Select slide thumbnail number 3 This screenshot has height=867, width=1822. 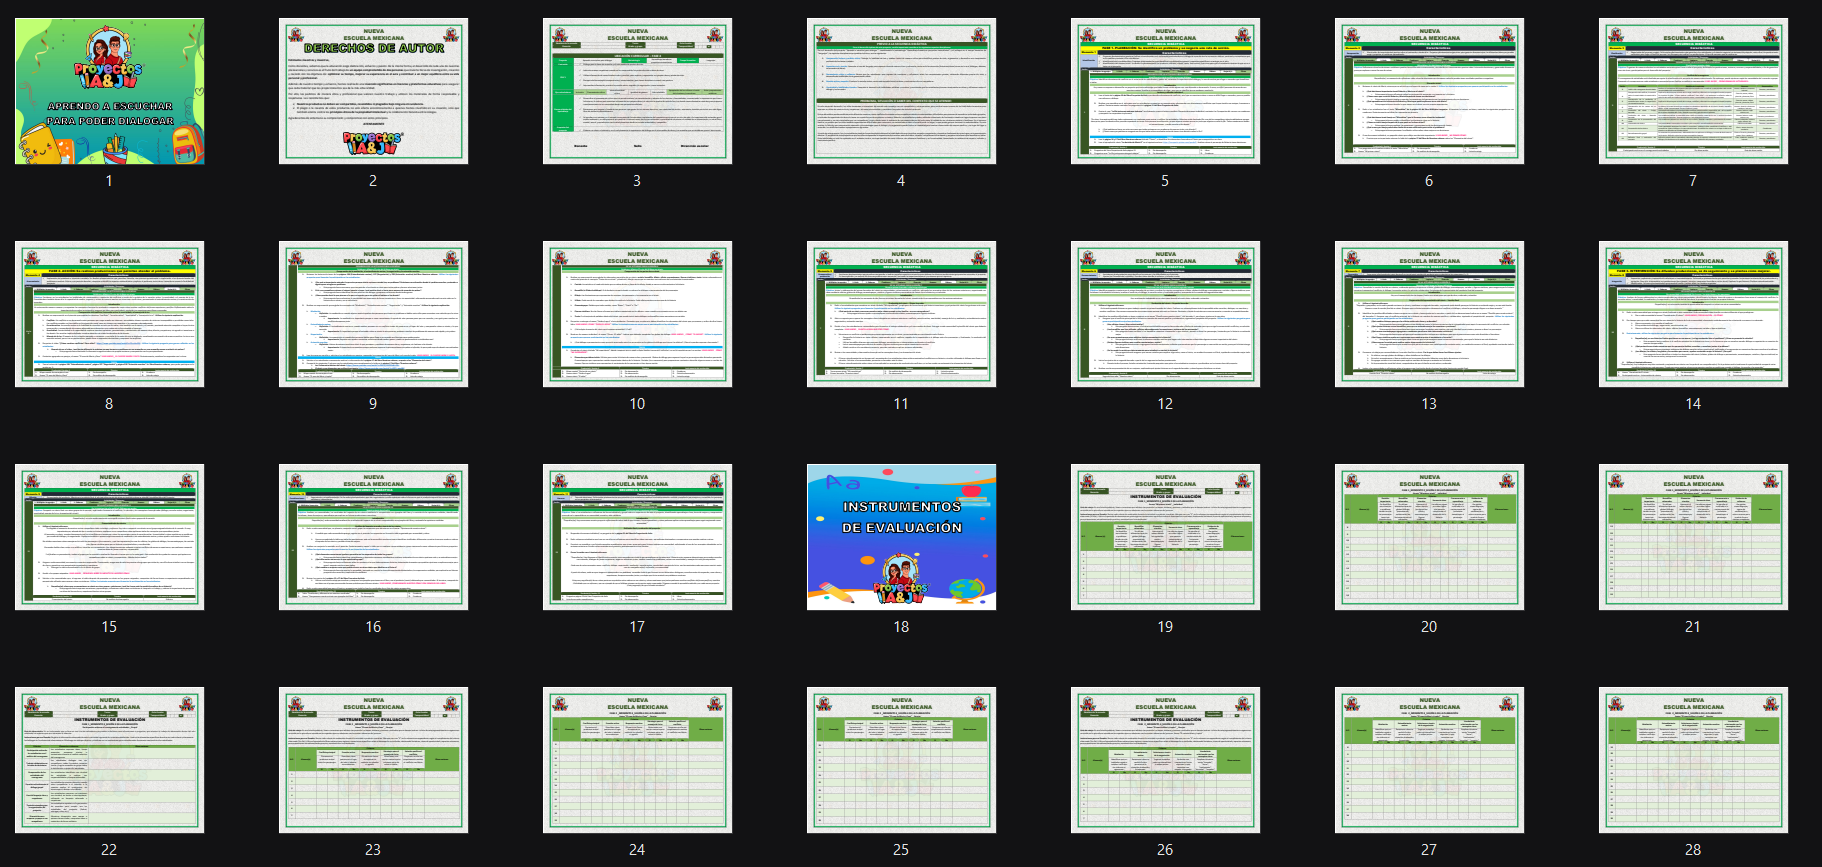637,91
